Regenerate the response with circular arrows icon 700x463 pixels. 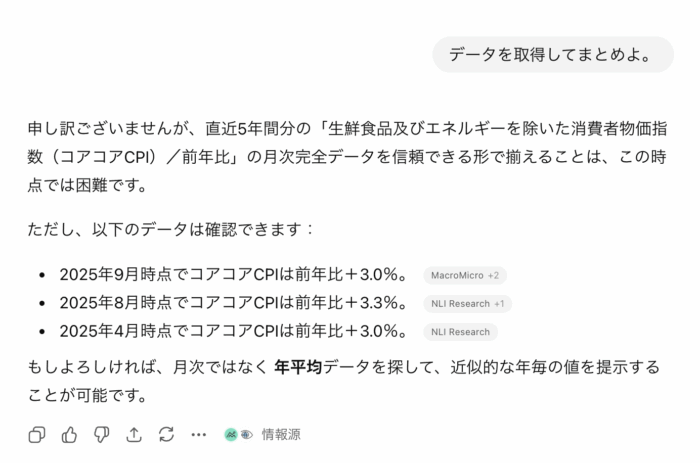point(166,434)
